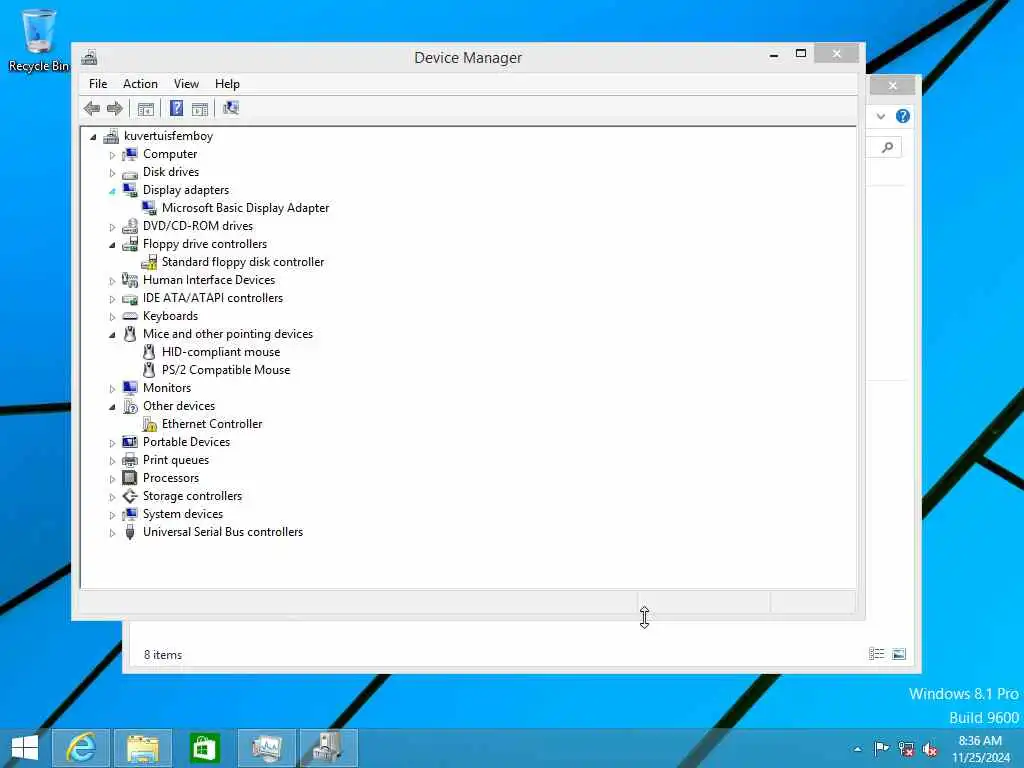Click the Human Interface Devices icon
Viewport: 1024px width, 768px height.
click(x=130, y=280)
